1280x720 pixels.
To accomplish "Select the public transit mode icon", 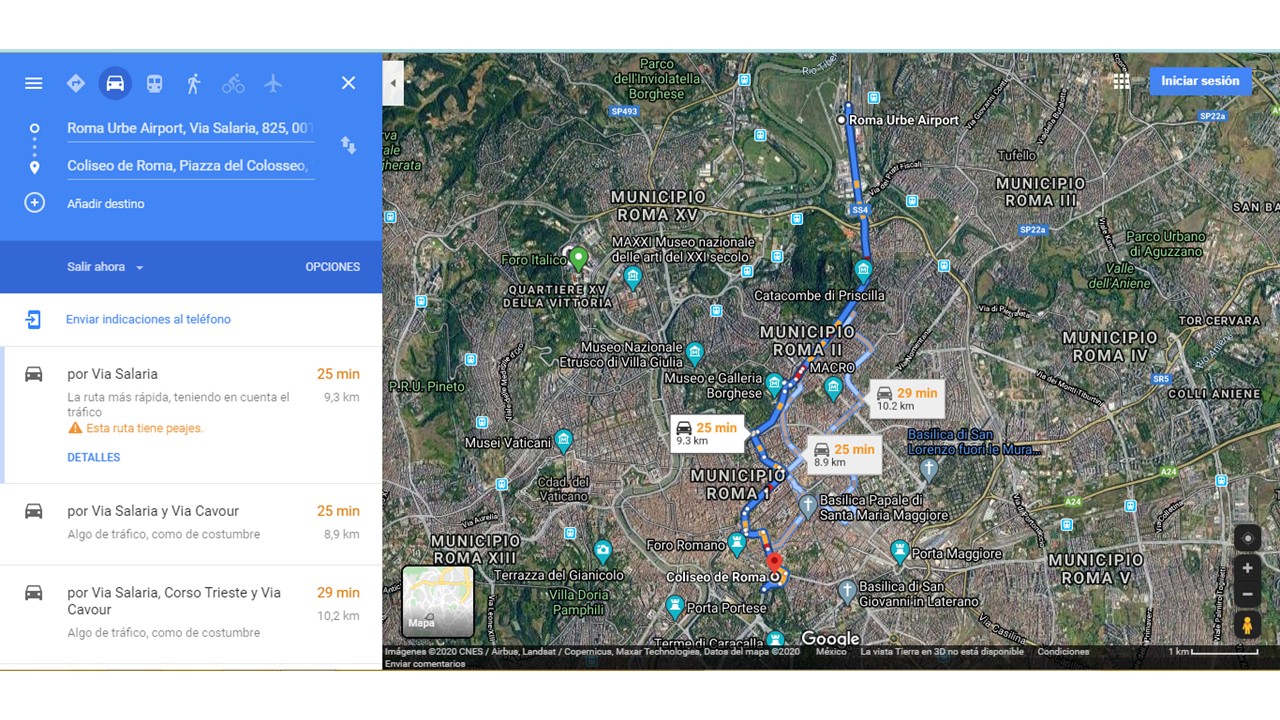I will (154, 84).
